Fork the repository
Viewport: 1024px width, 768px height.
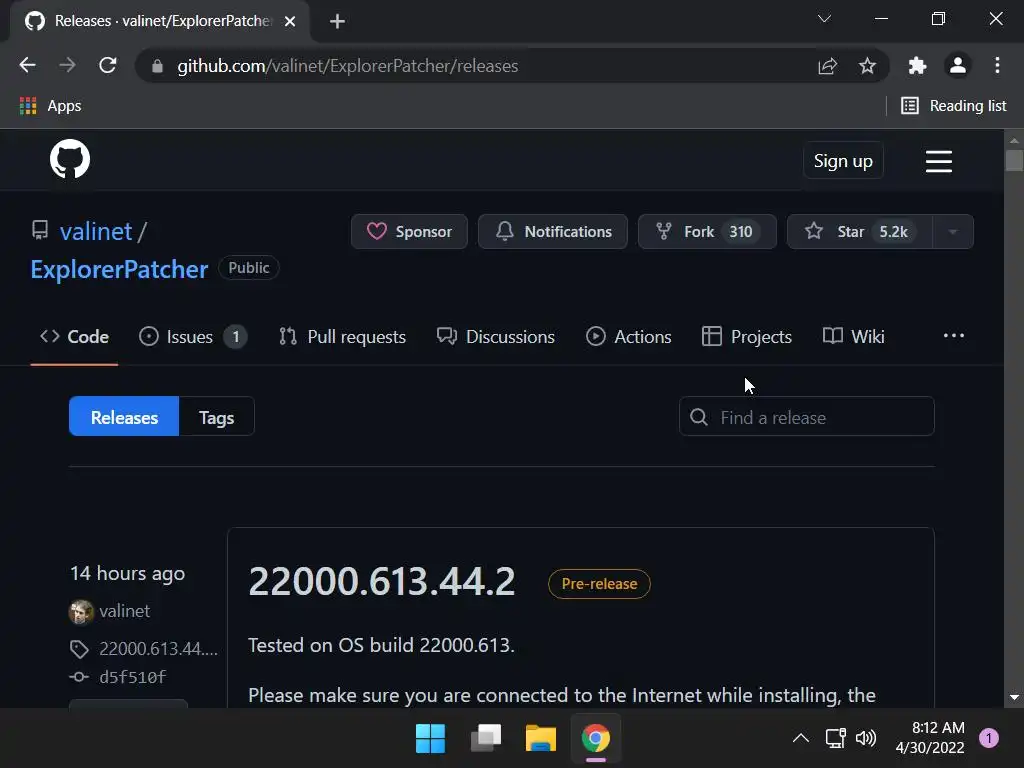[x=707, y=232]
